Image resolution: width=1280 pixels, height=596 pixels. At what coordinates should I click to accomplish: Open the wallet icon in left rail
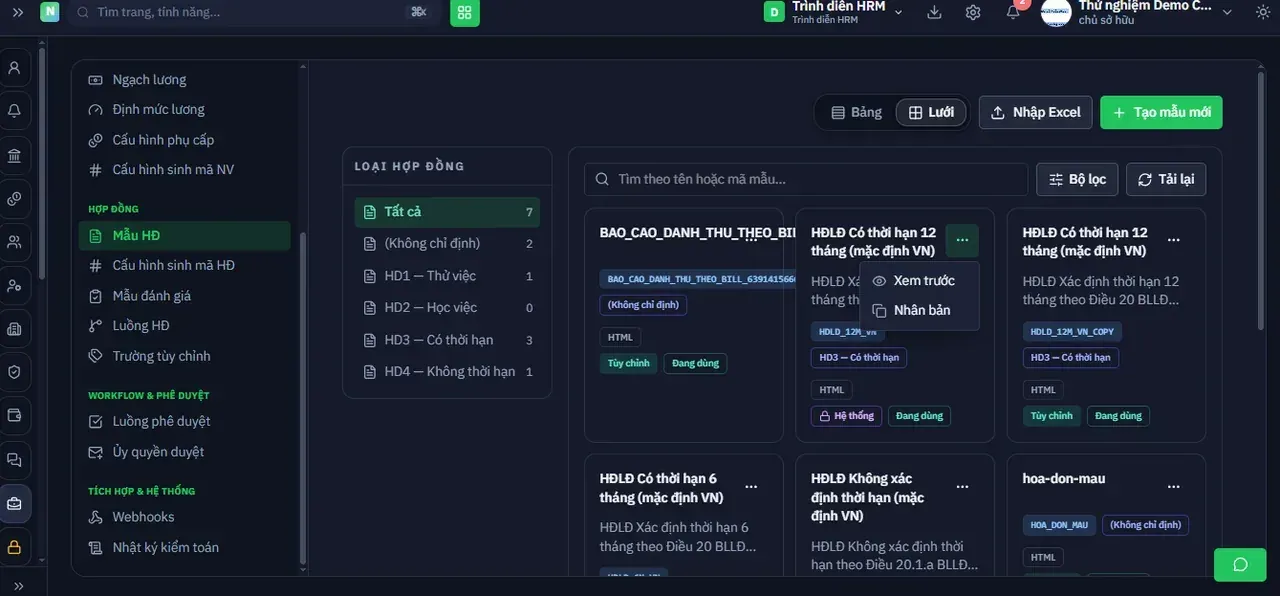[15, 415]
